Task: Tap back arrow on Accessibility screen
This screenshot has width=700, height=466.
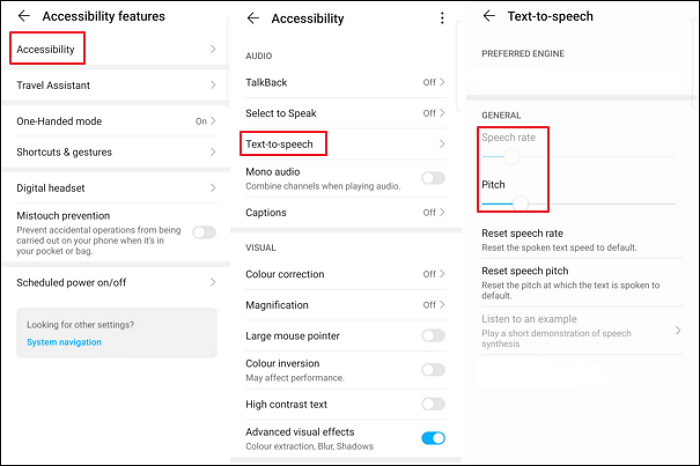Action: pos(253,18)
